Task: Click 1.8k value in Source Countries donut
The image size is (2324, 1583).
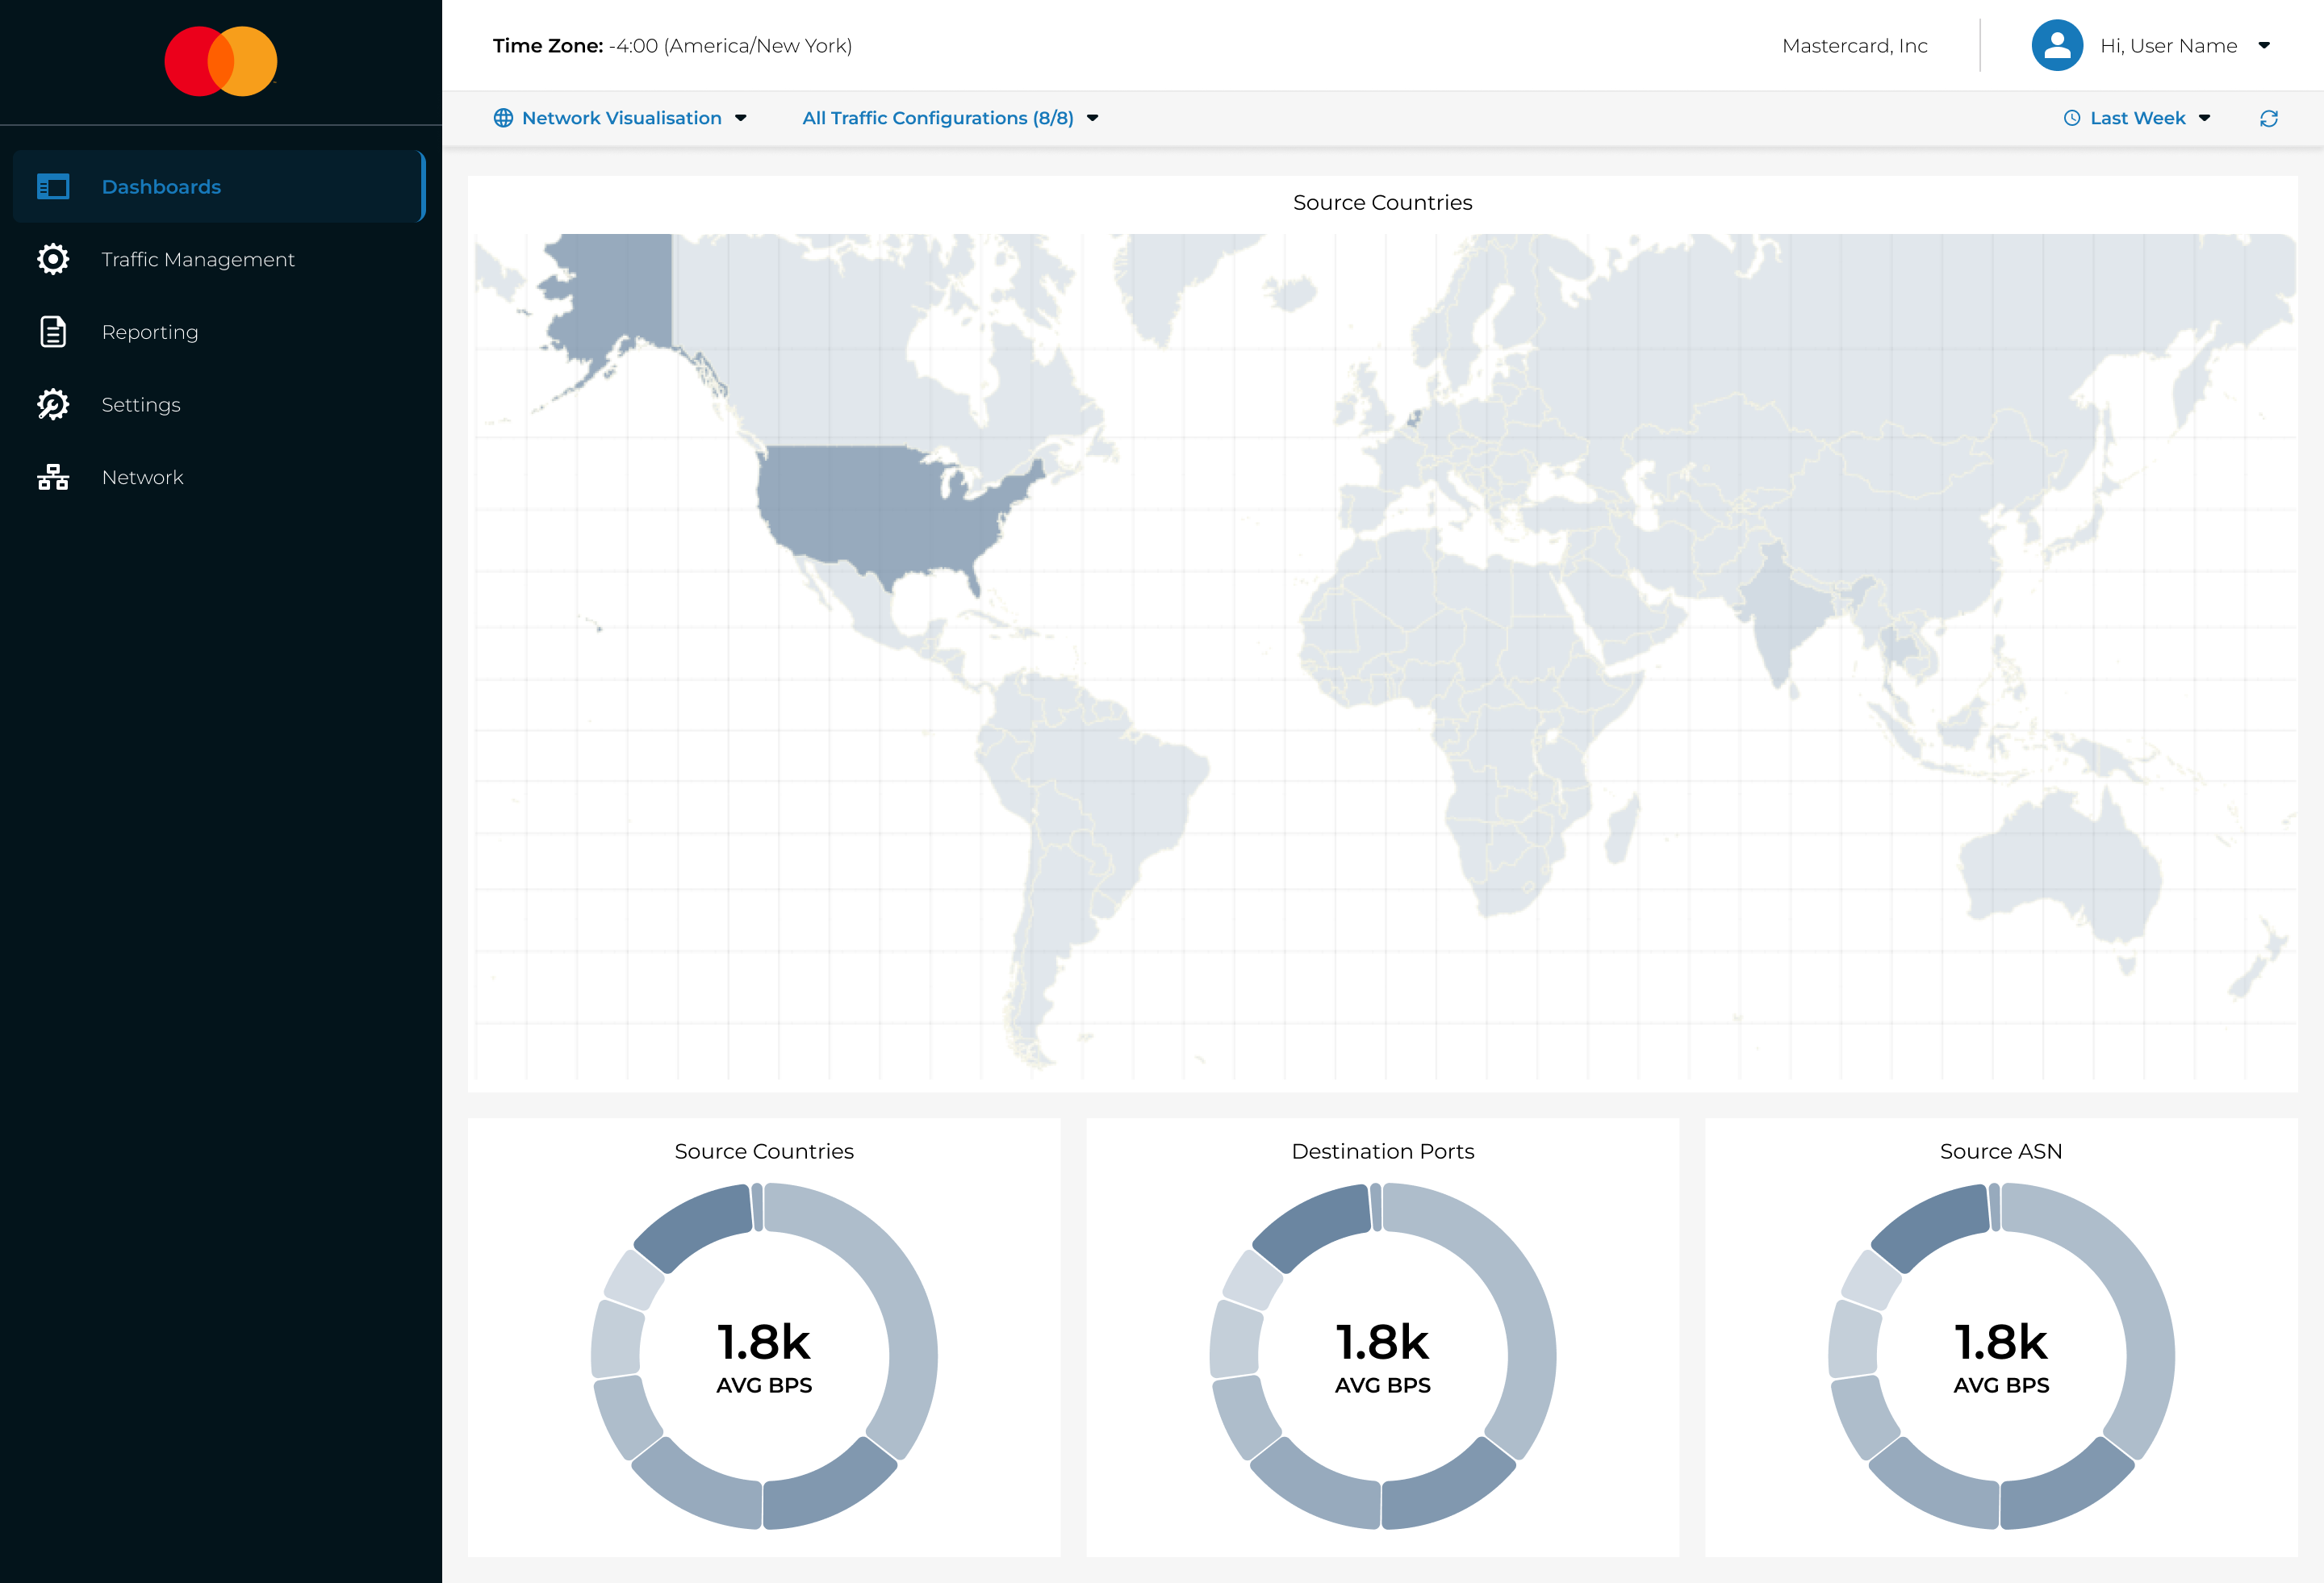Action: (x=764, y=1341)
